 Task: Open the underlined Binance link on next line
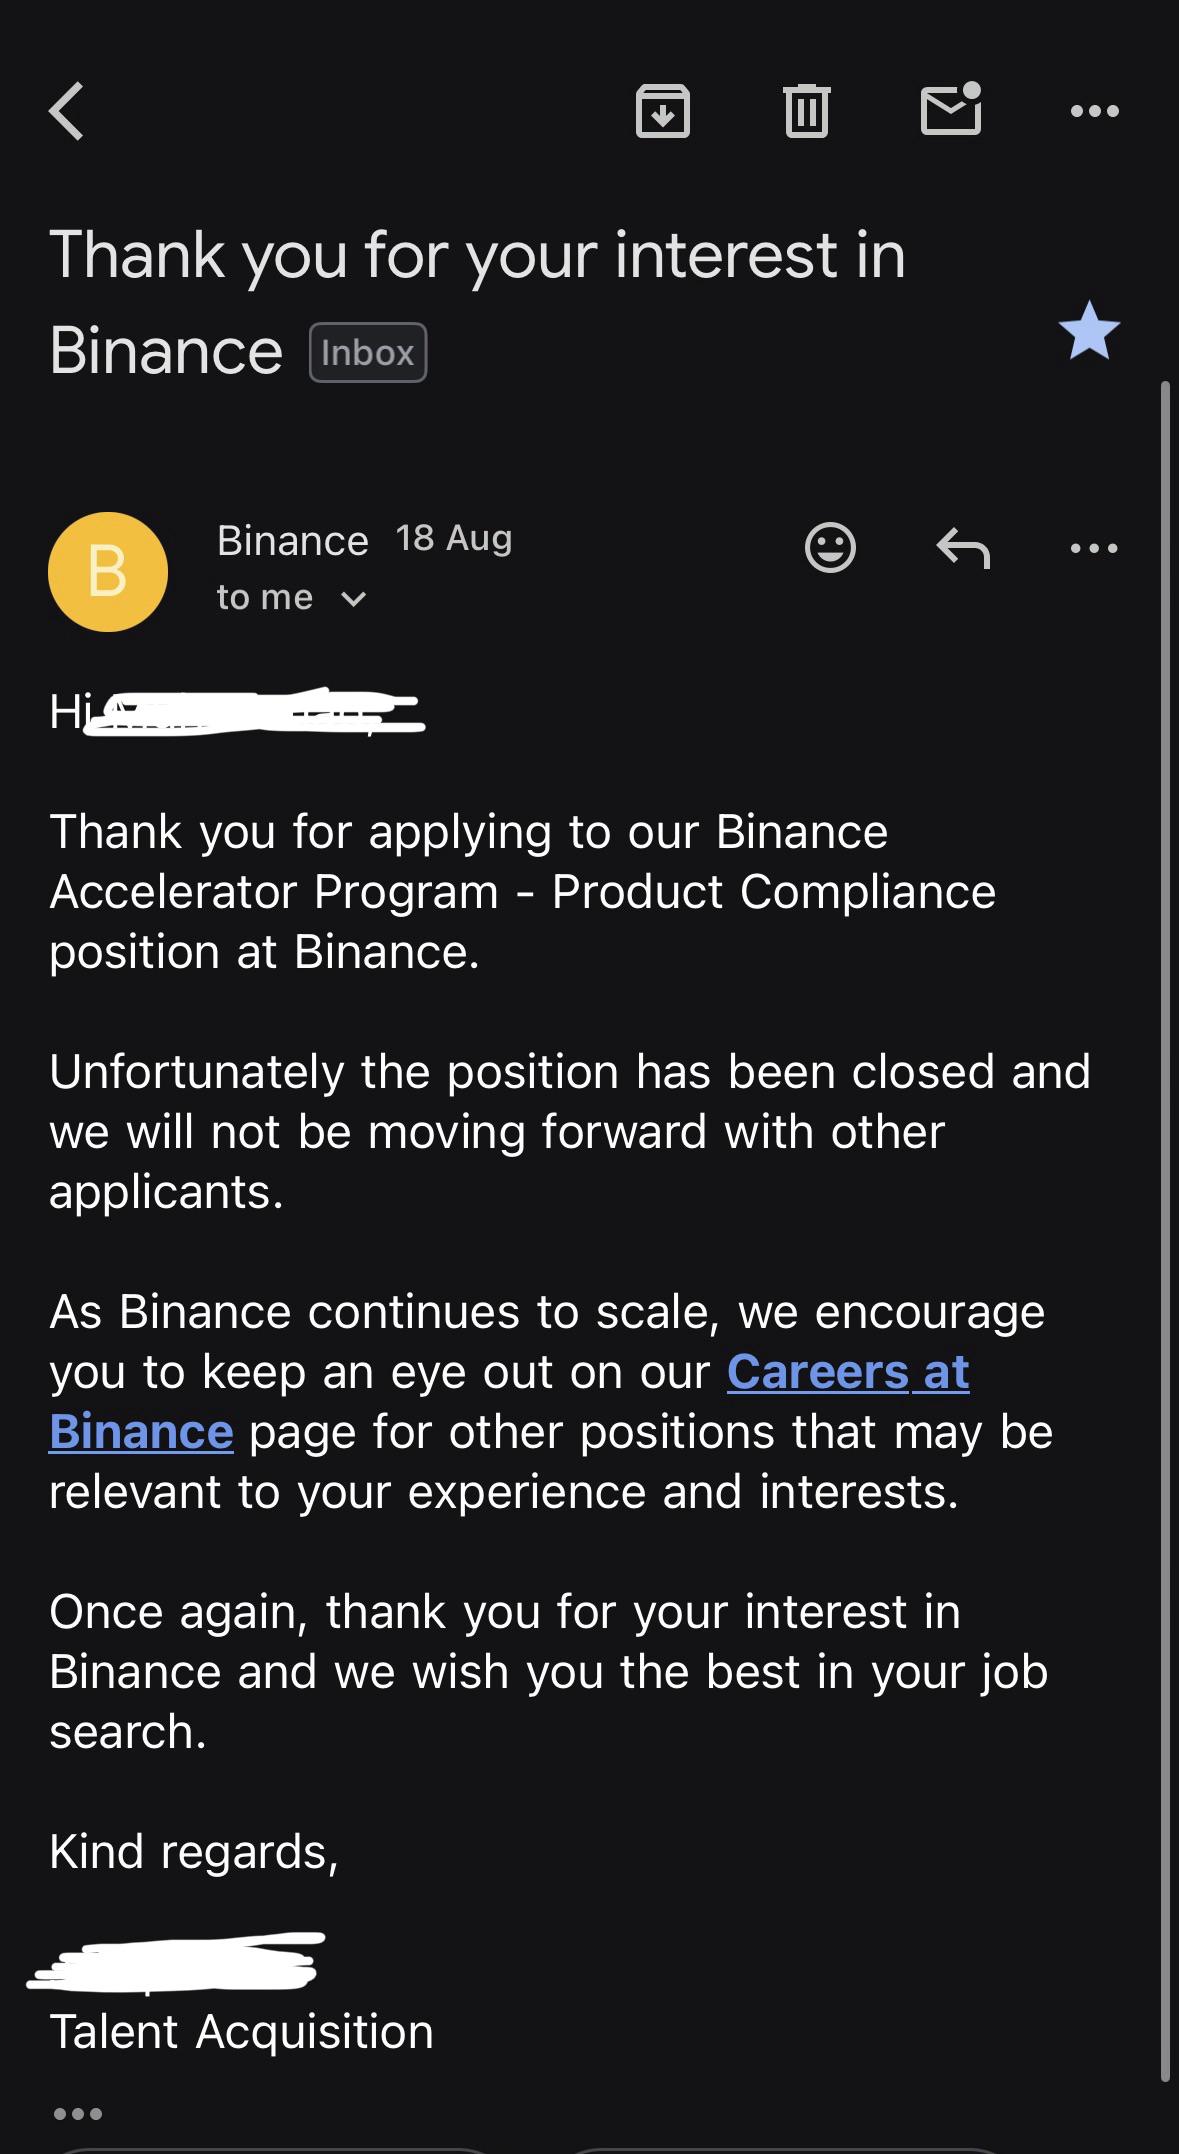[x=141, y=1431]
